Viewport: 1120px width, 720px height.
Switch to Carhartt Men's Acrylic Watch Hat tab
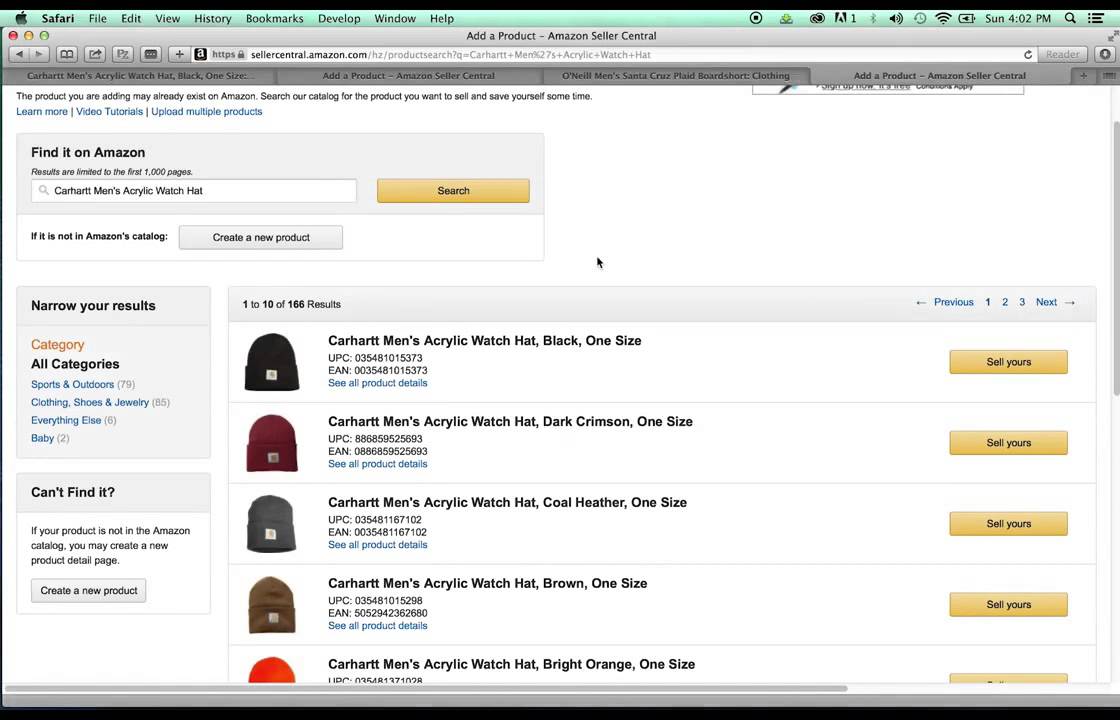[x=140, y=76]
